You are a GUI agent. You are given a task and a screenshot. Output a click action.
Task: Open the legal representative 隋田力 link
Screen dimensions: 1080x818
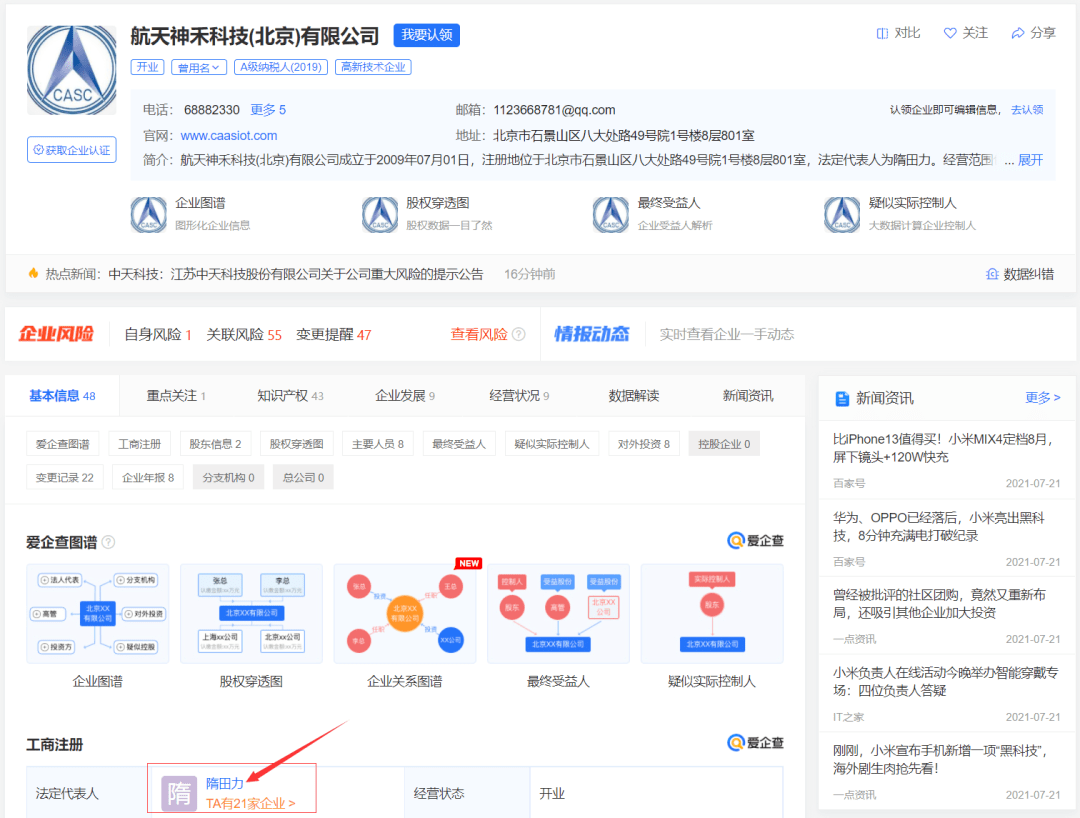(x=225, y=784)
